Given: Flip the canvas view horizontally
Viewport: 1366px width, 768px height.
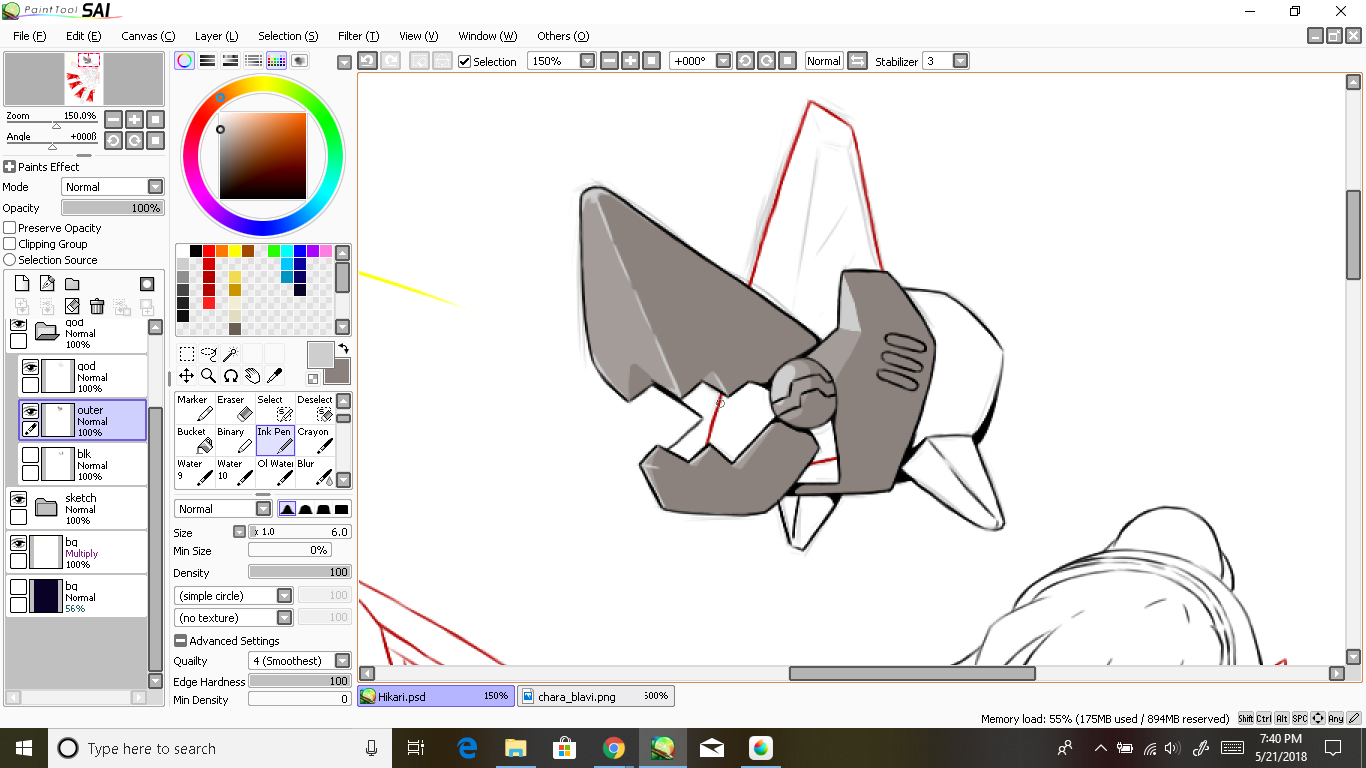Looking at the screenshot, I should [857, 61].
